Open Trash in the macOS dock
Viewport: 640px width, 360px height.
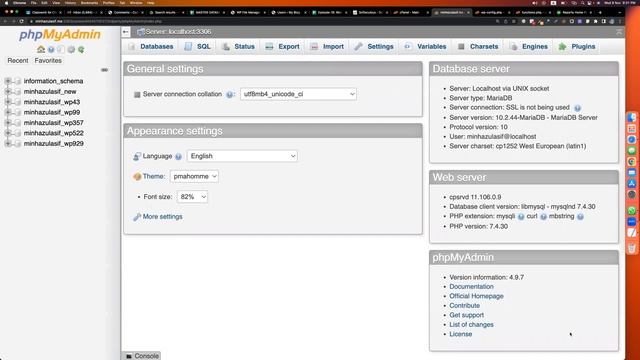[631, 248]
